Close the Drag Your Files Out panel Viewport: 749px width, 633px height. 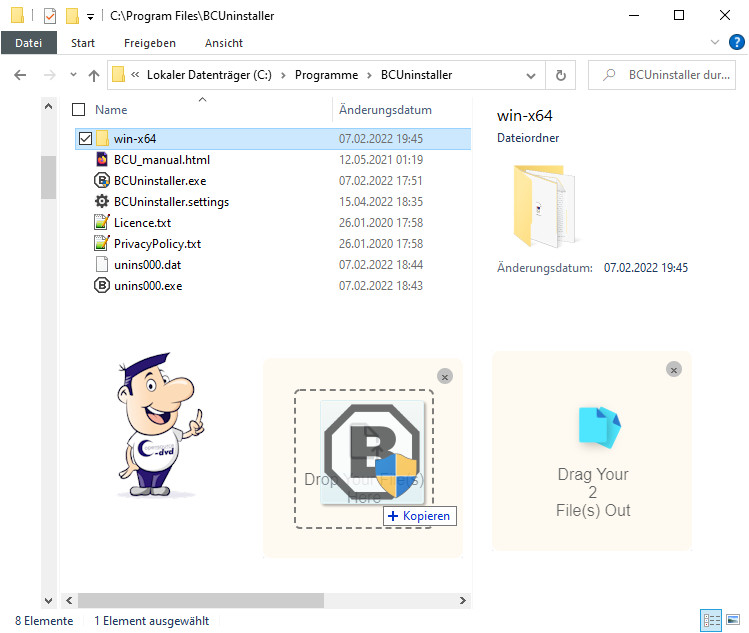tap(674, 369)
